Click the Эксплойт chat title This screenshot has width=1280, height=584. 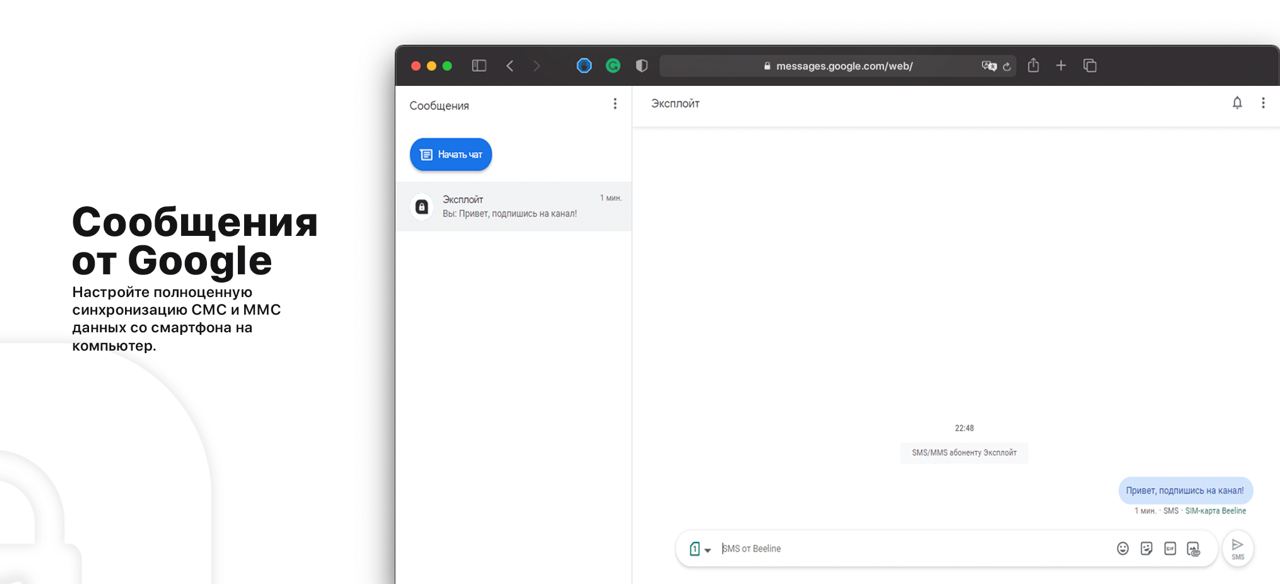pyautogui.click(x=675, y=103)
